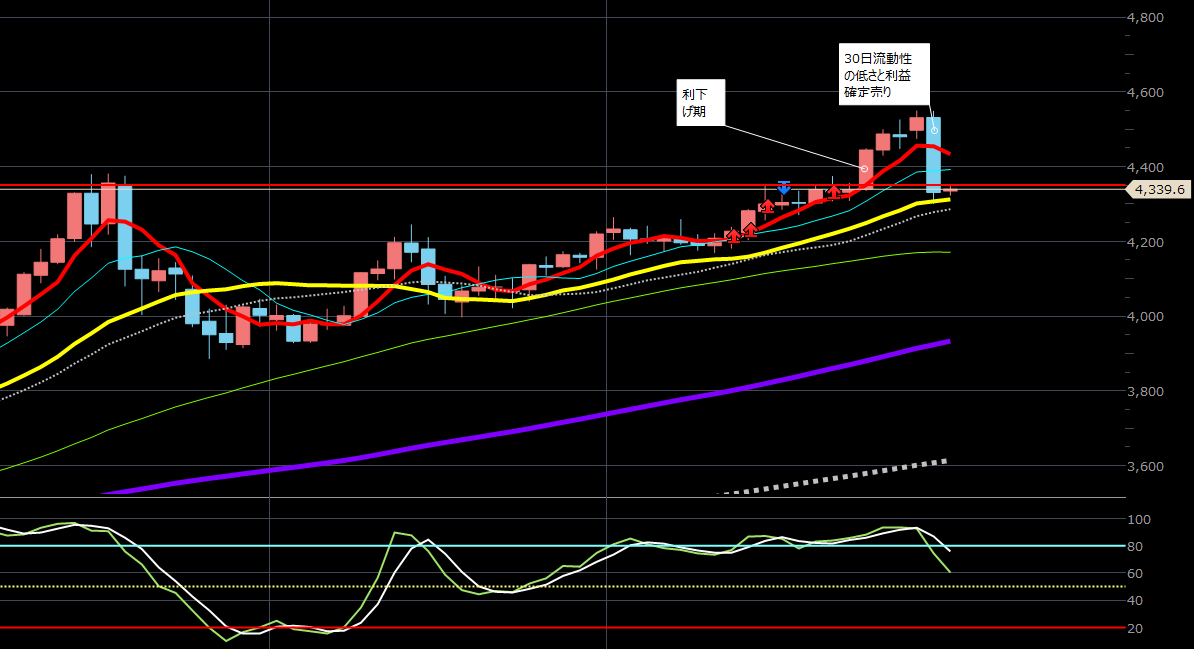The height and width of the screenshot is (649, 1194).
Task: Click the anchor circle of the 利下げ期 callout
Action: coord(864,168)
